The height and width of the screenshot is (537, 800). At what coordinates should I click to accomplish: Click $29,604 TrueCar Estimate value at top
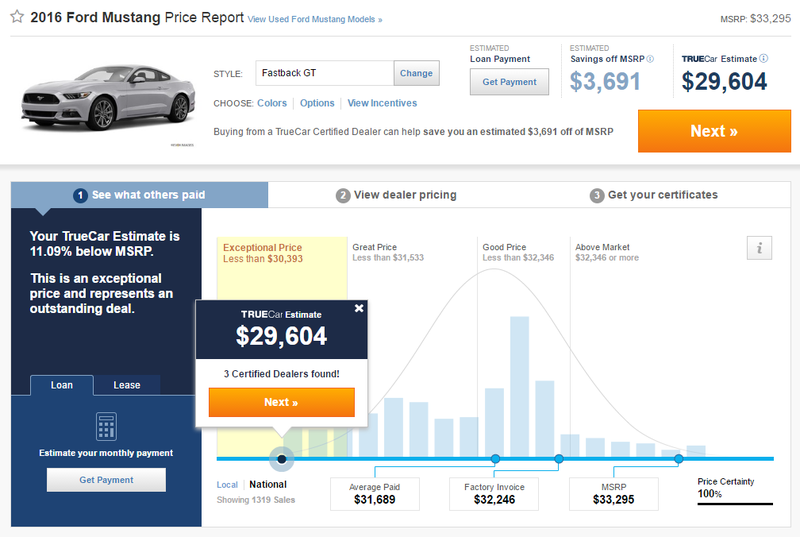click(724, 82)
